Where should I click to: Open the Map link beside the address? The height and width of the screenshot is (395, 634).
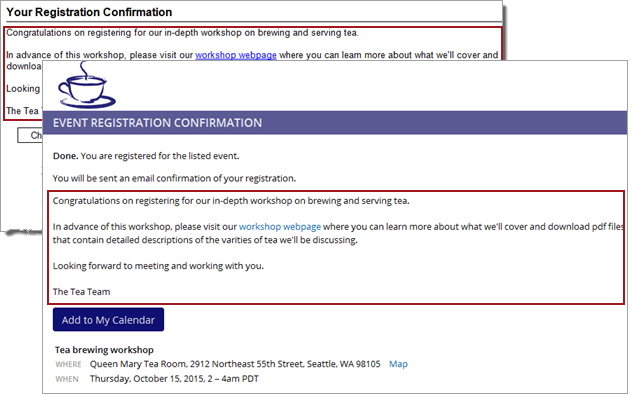click(x=398, y=364)
